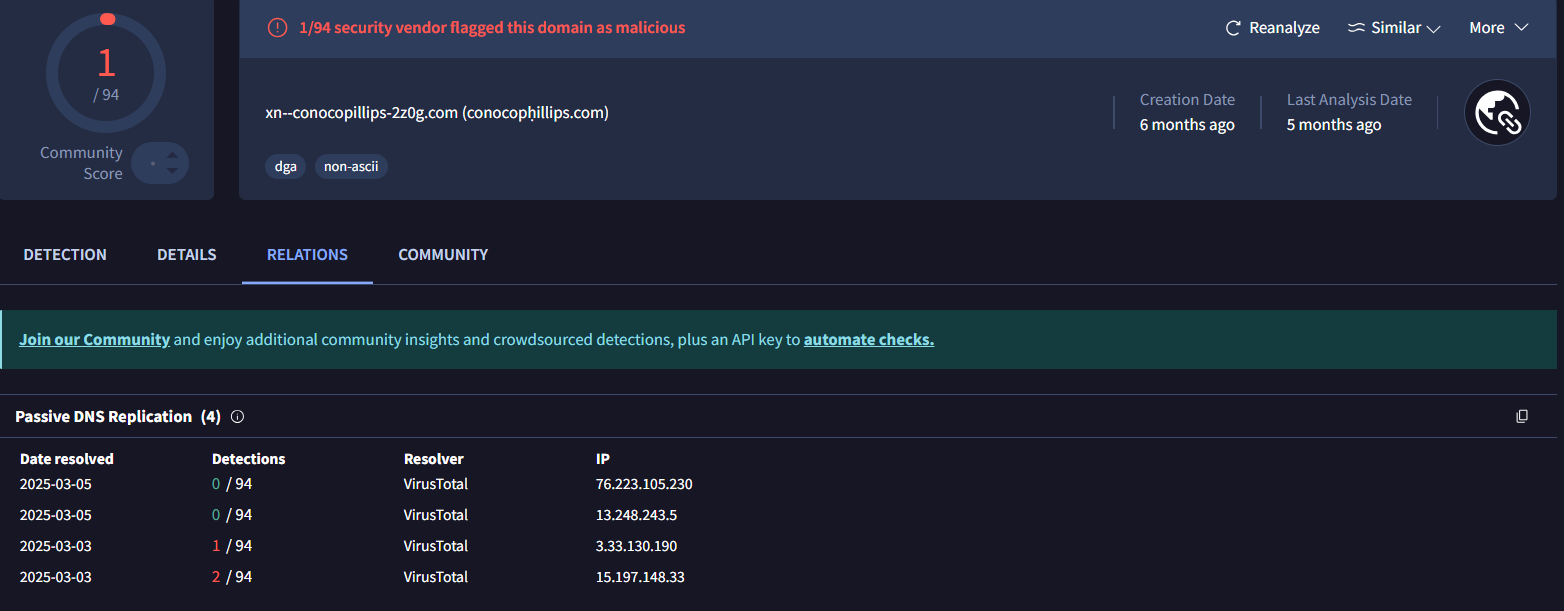This screenshot has width=1564, height=611.
Task: Click the Resolver column header
Action: (x=434, y=459)
